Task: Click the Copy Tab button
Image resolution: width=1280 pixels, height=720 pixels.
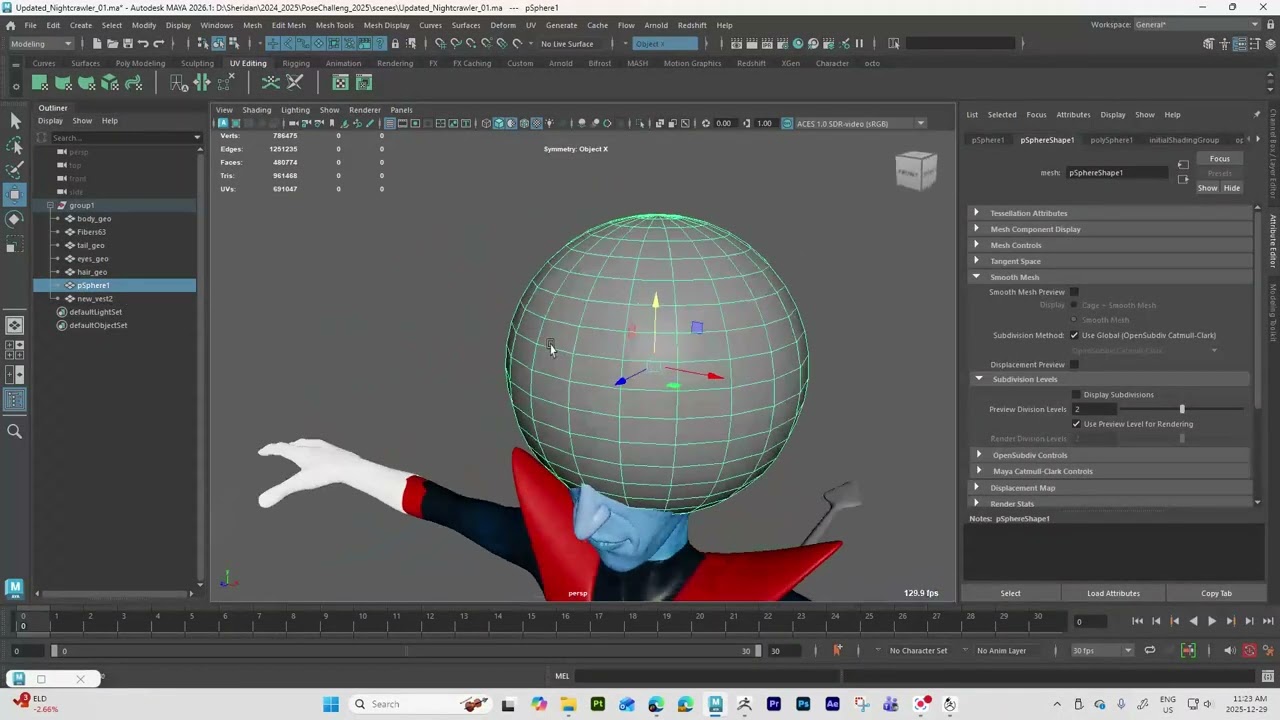Action: (x=1216, y=593)
